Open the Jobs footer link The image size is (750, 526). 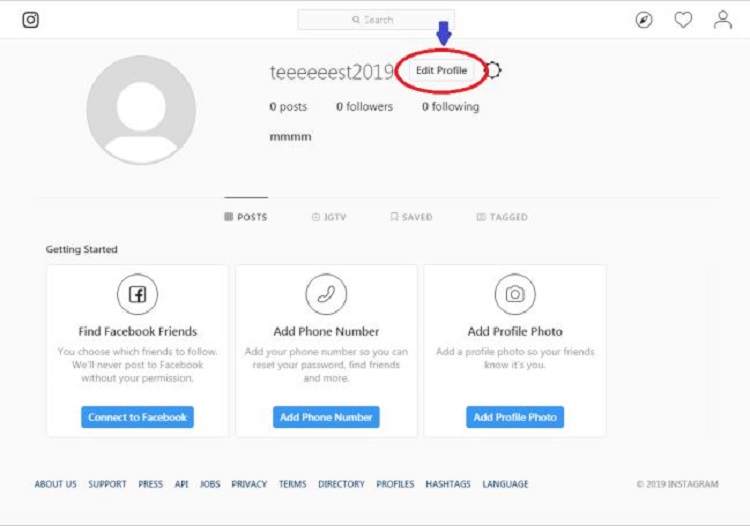pyautogui.click(x=210, y=484)
